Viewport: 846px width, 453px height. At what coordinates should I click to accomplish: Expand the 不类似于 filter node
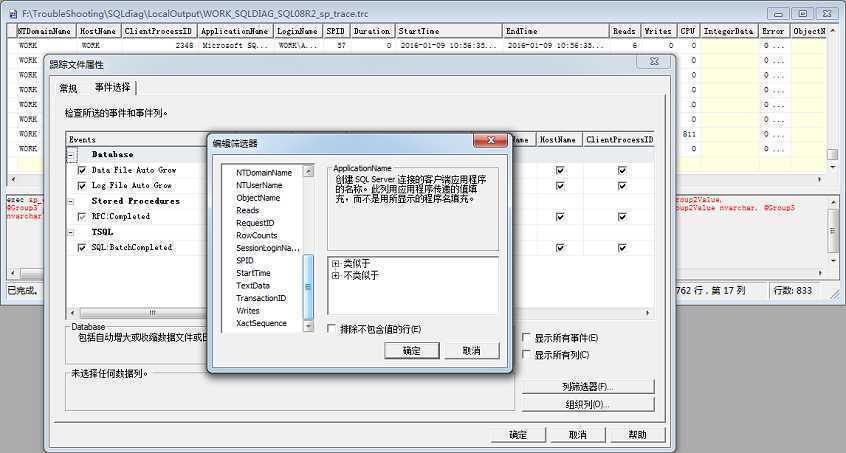click(x=336, y=276)
